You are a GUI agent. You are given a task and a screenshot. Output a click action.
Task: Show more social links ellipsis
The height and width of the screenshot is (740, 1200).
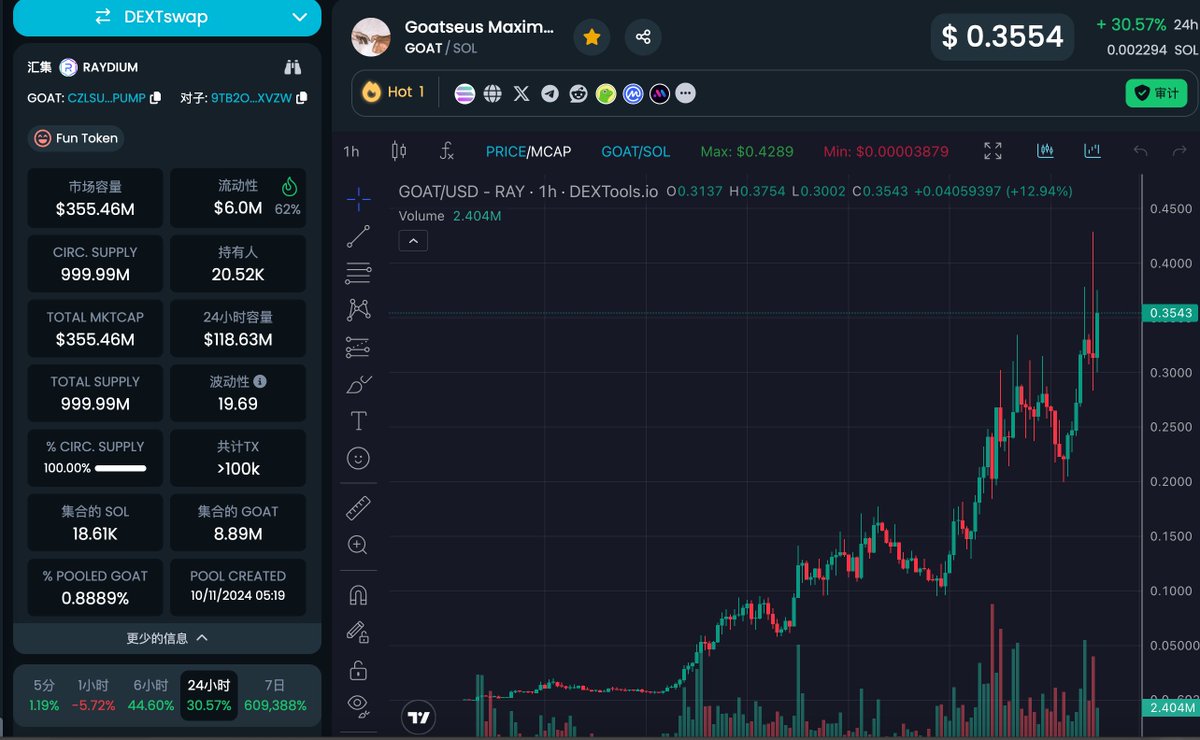coord(685,93)
